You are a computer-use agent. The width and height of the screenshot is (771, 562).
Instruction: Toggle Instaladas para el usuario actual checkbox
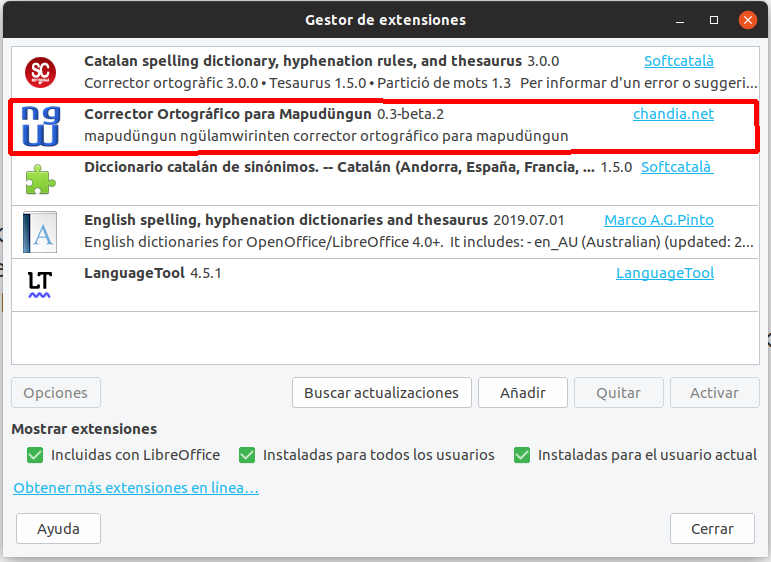tap(522, 455)
